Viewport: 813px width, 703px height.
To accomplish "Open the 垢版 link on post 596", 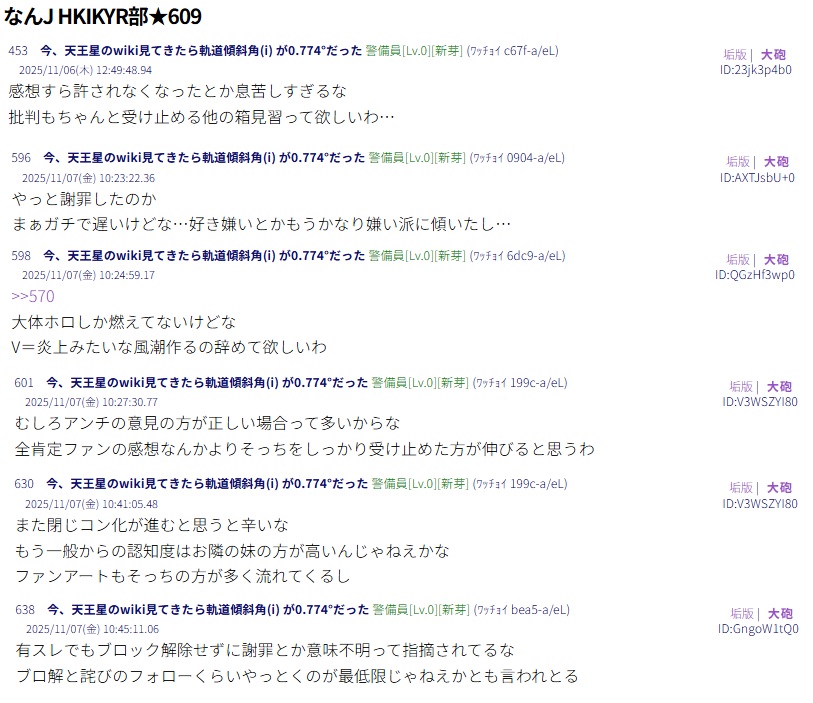I will (x=738, y=162).
